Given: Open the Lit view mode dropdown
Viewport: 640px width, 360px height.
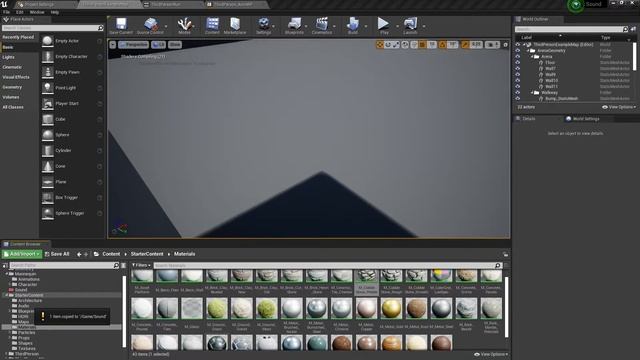Looking at the screenshot, I should click(158, 44).
